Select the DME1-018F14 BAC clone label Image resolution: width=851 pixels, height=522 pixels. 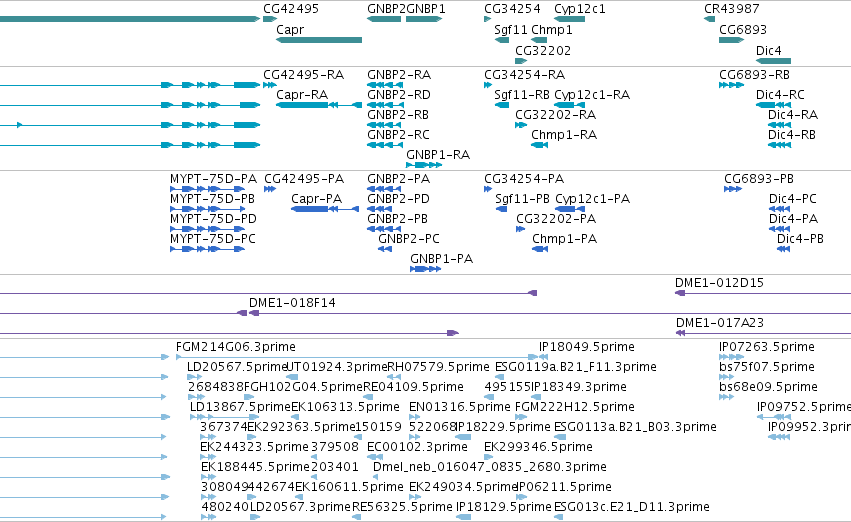coord(292,303)
